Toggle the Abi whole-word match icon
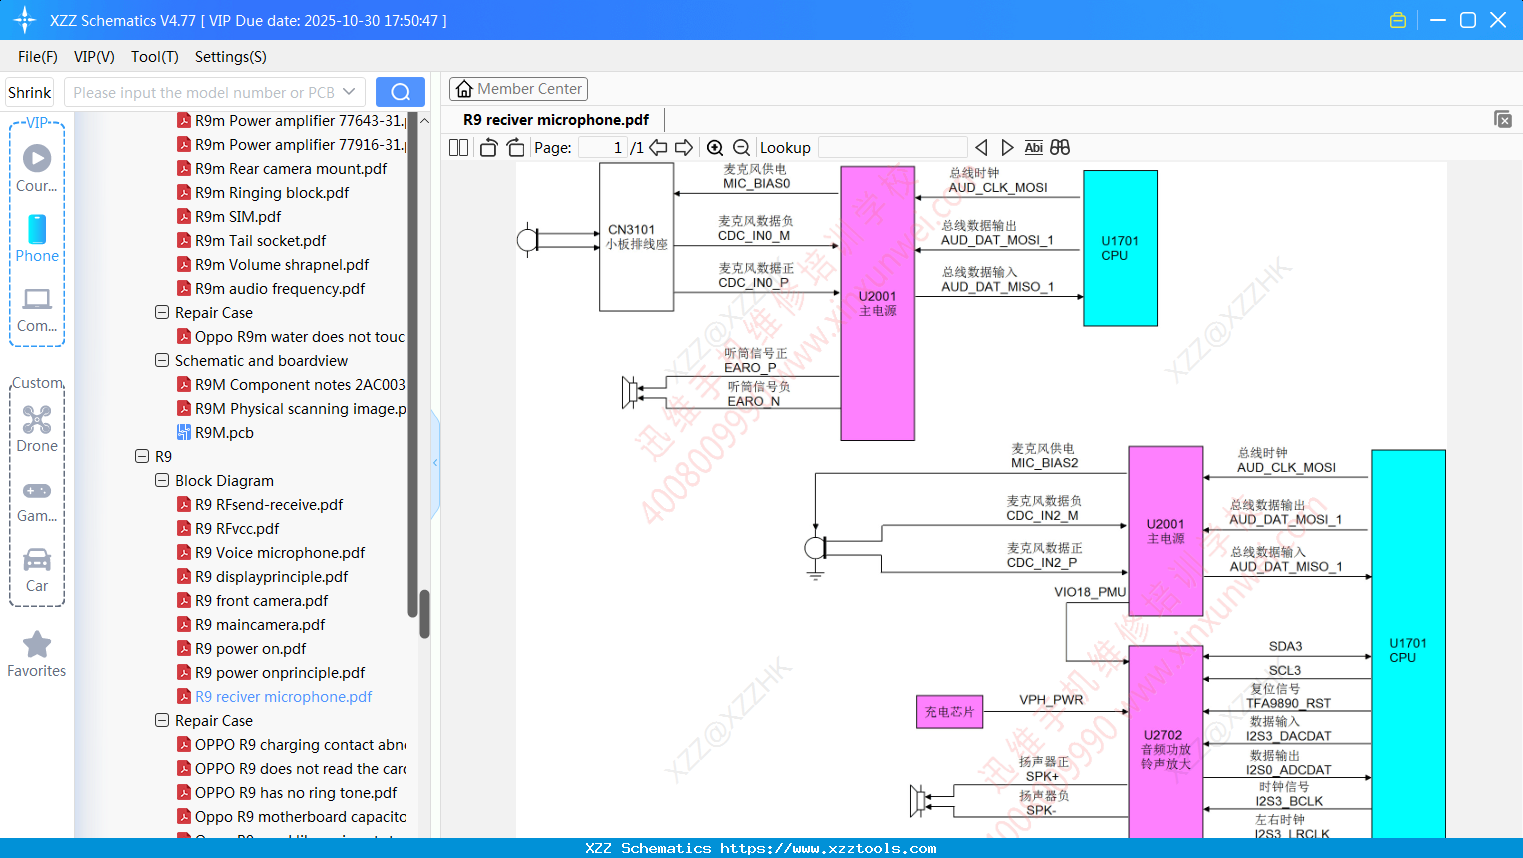The height and width of the screenshot is (858, 1523). 1033,147
